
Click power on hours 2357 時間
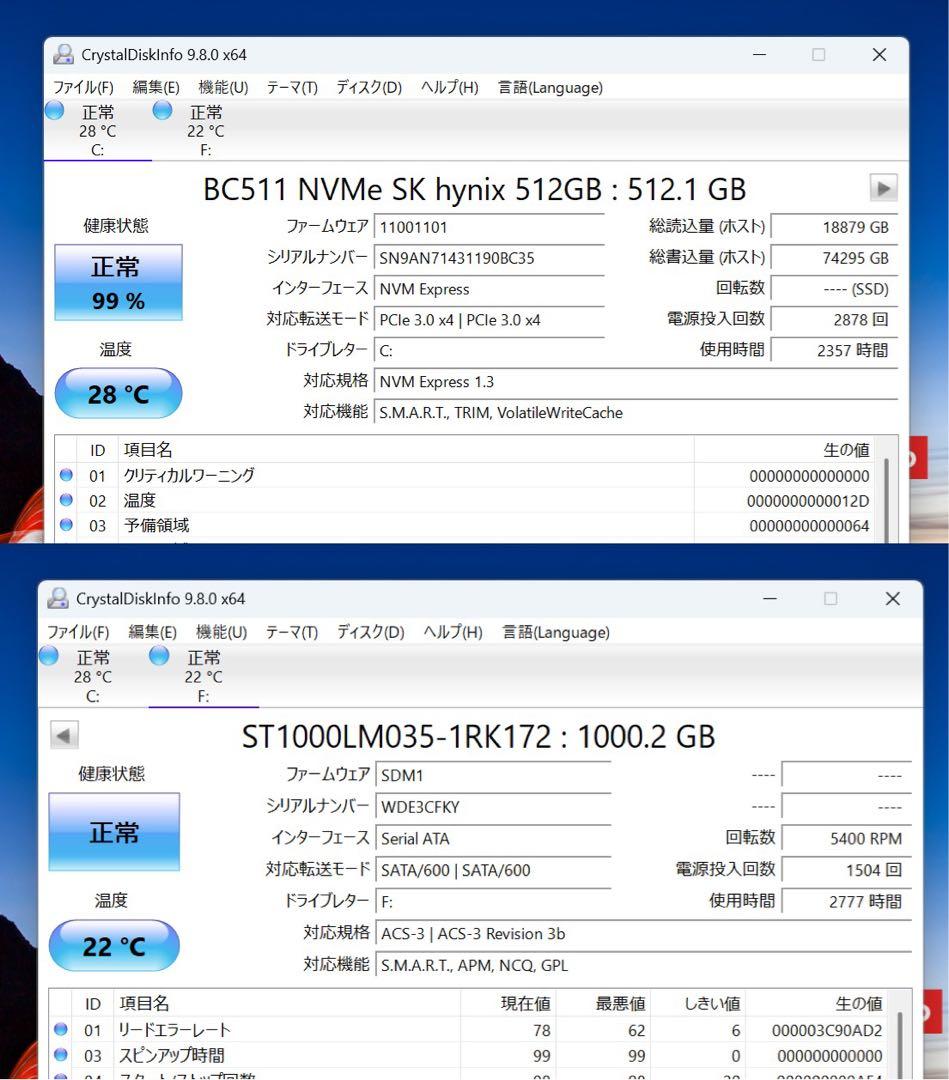point(834,351)
